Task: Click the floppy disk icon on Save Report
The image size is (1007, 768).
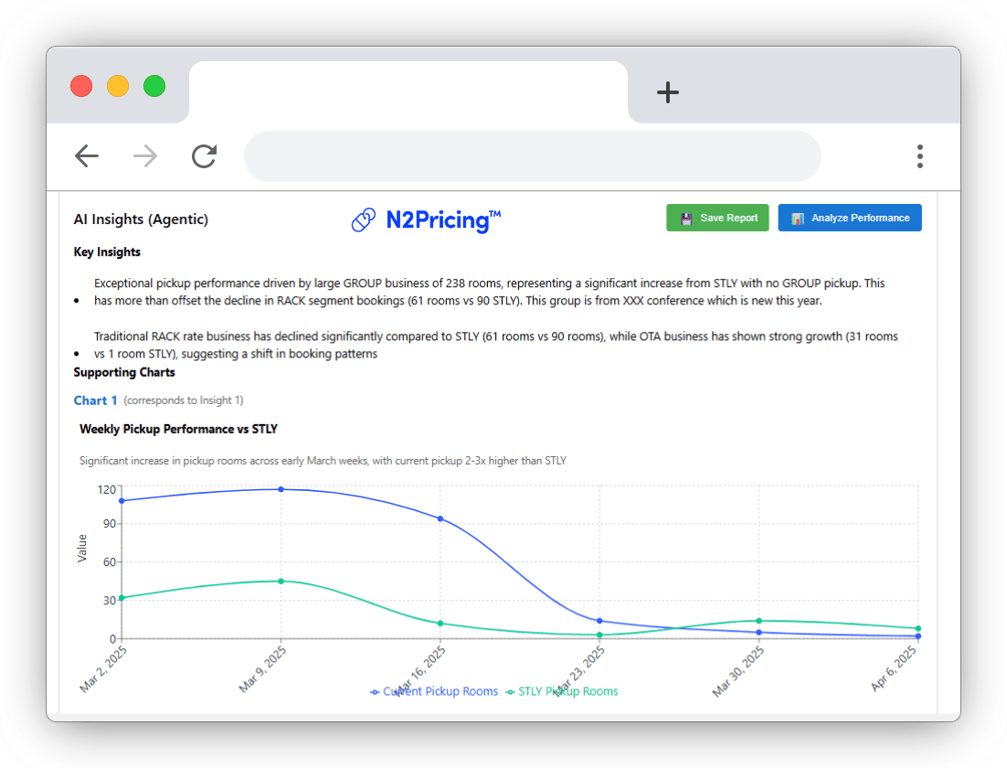Action: [687, 217]
